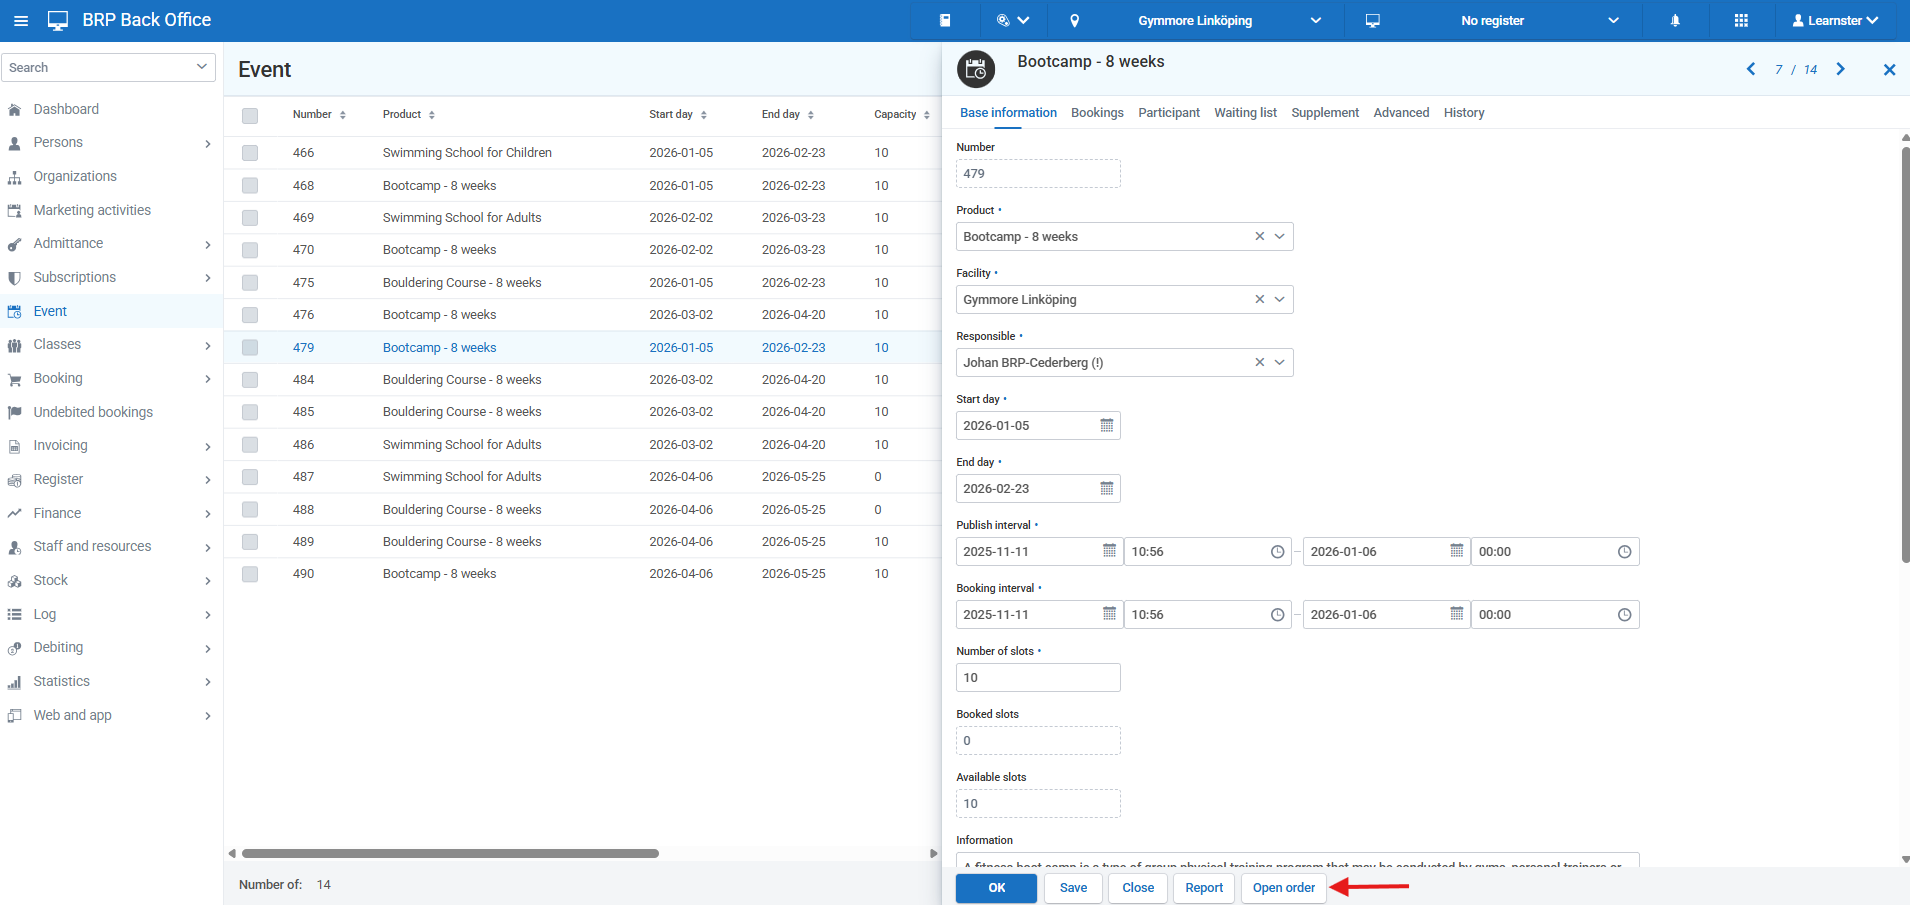Screen dimensions: 1910x905
Task: Click the location pin icon in the header
Action: (1074, 20)
